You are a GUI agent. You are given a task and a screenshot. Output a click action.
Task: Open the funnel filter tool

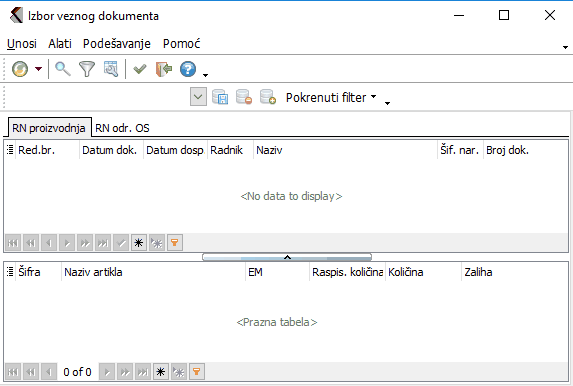pos(87,69)
